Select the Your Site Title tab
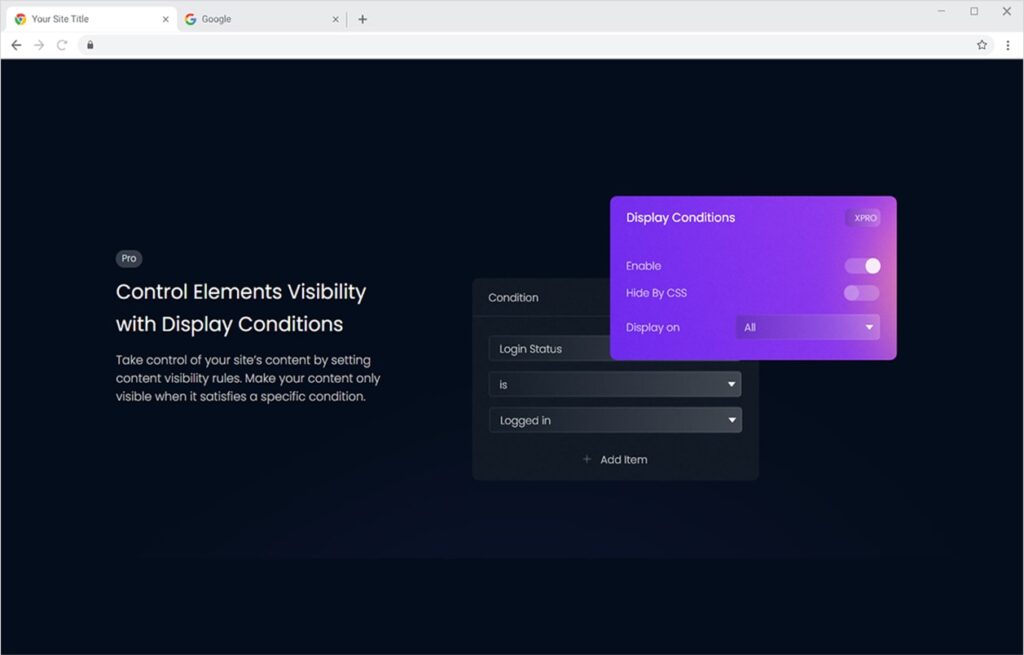1024x655 pixels. [x=85, y=19]
